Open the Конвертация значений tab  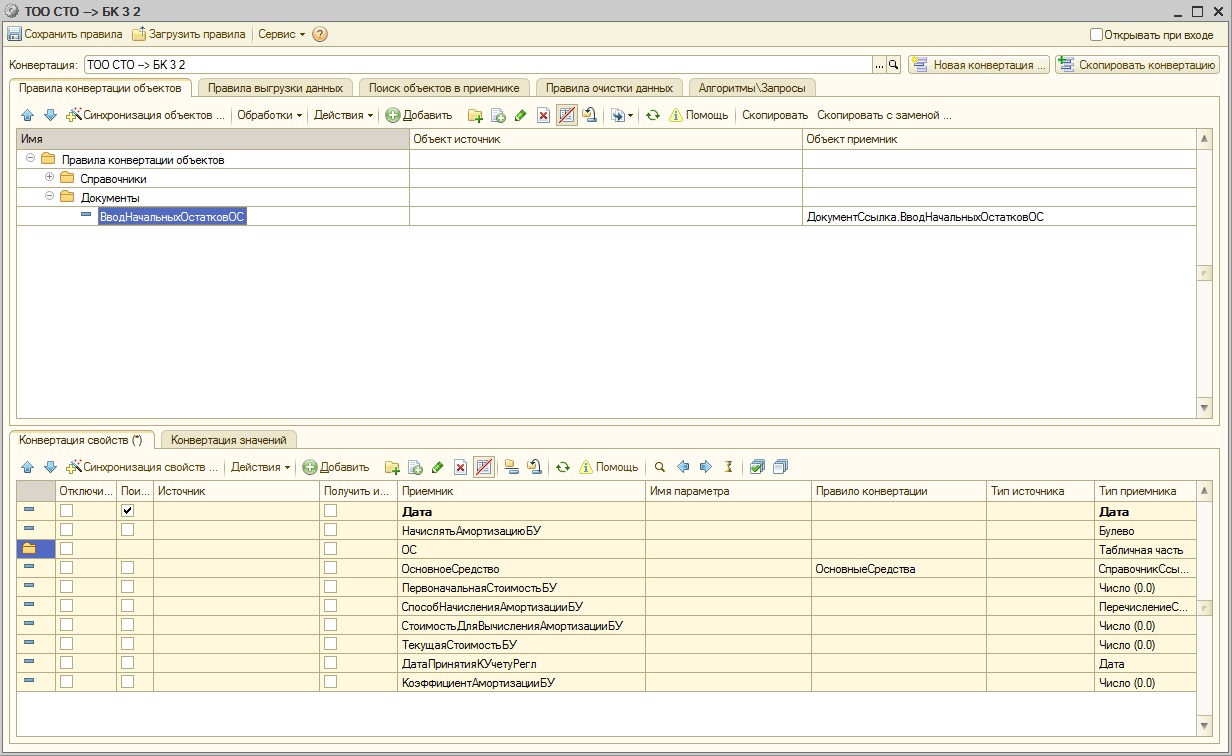point(228,440)
